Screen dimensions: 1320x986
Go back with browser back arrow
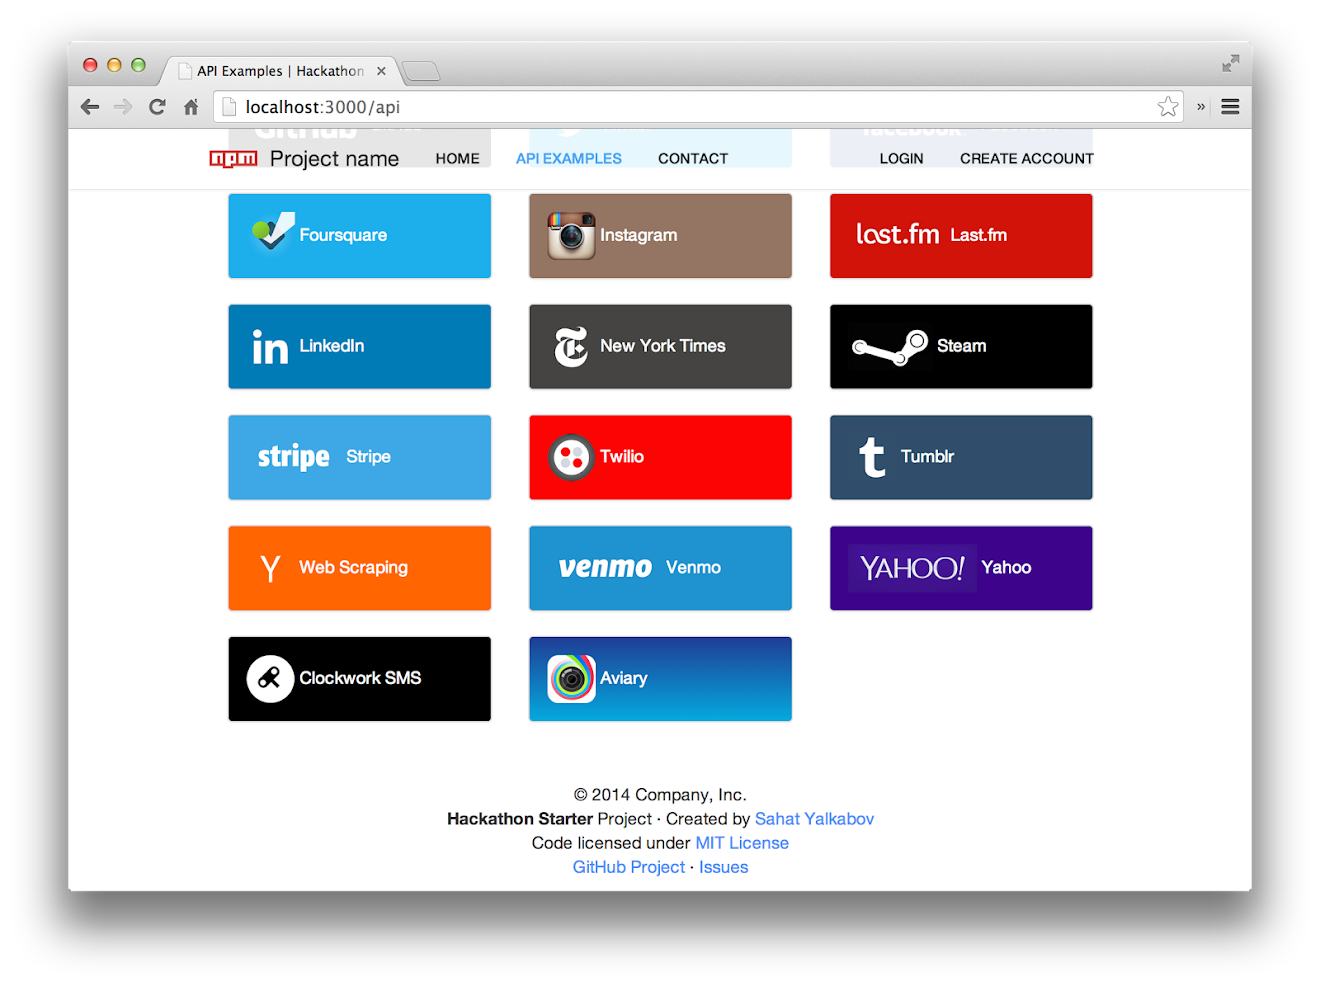point(90,107)
